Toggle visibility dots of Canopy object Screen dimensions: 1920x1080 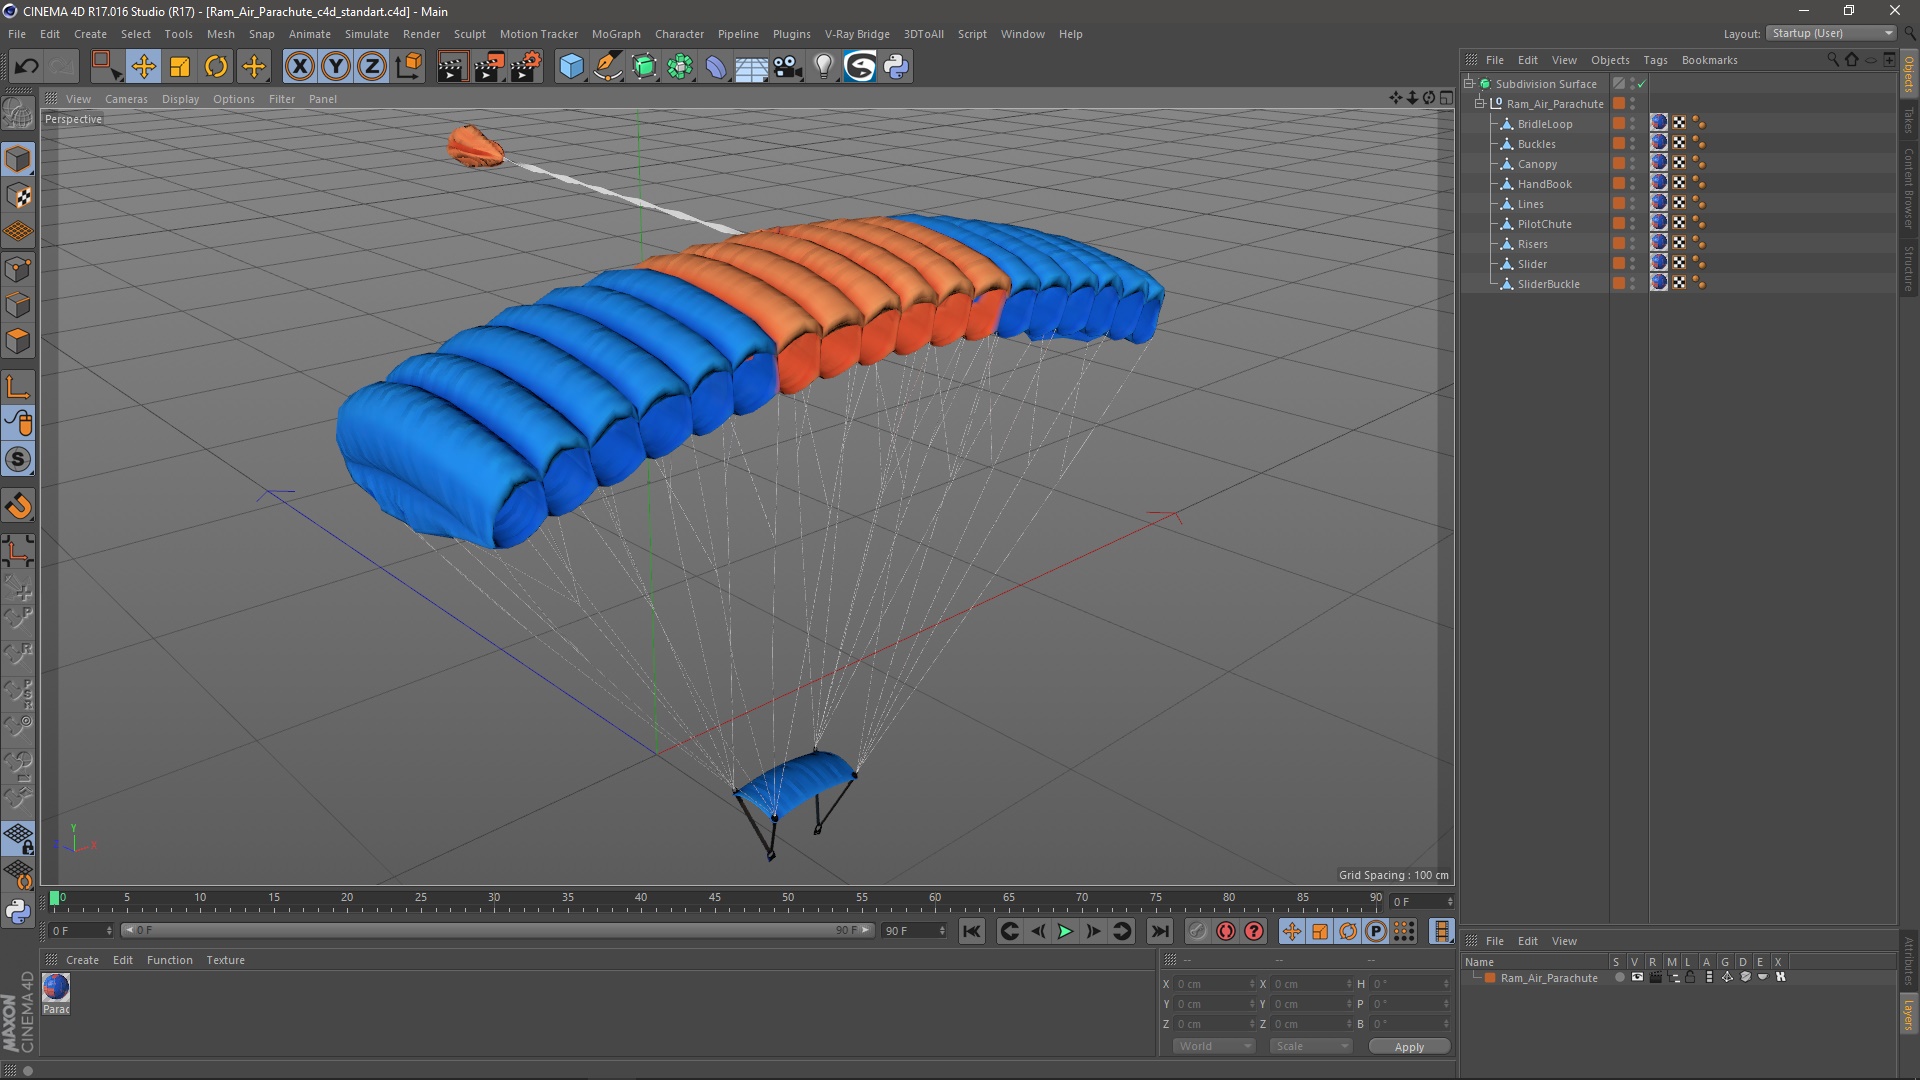pos(1632,164)
